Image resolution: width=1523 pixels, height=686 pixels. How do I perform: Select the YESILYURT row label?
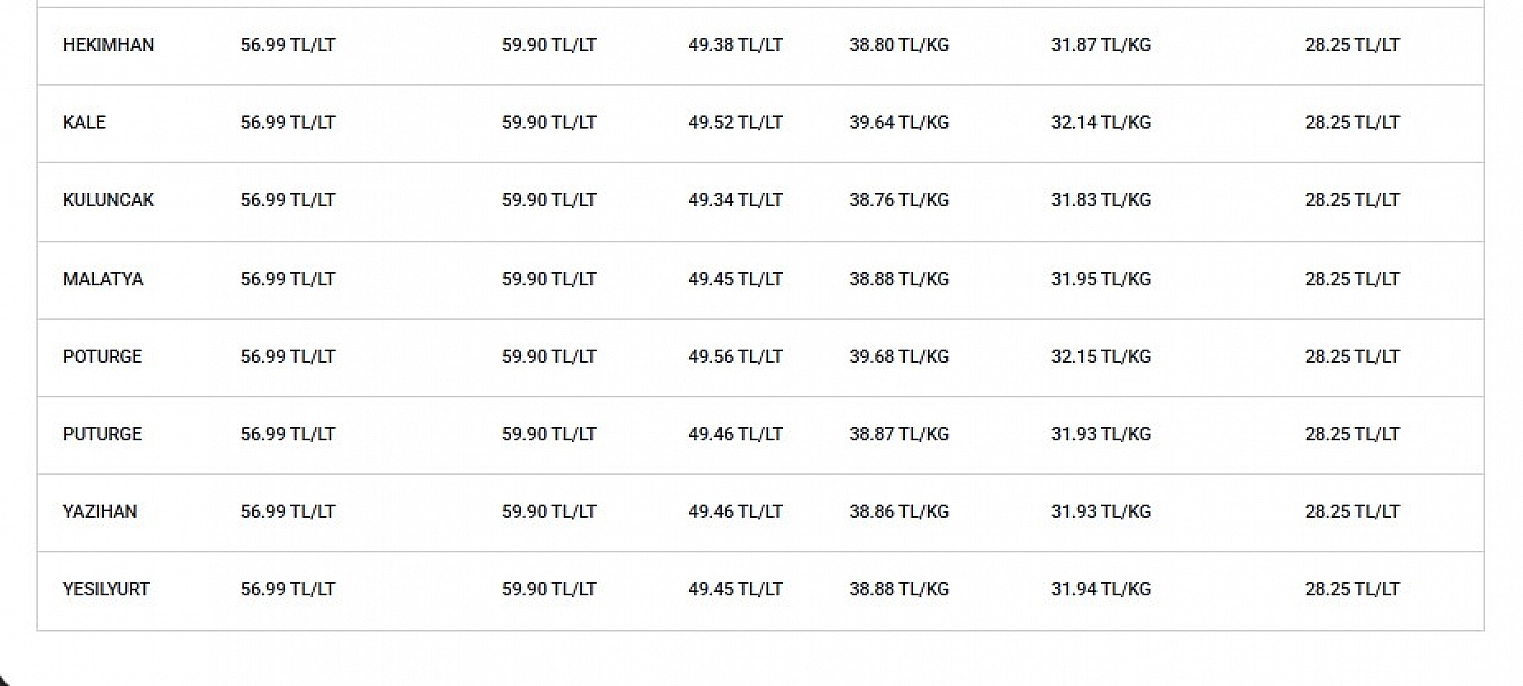pyautogui.click(x=106, y=589)
